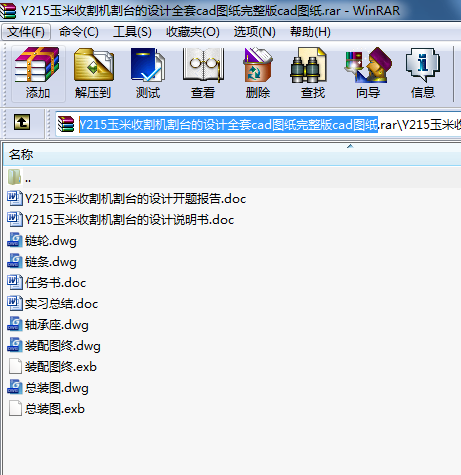Click the archive path address field
This screenshot has width=461, height=475.
pos(258,125)
